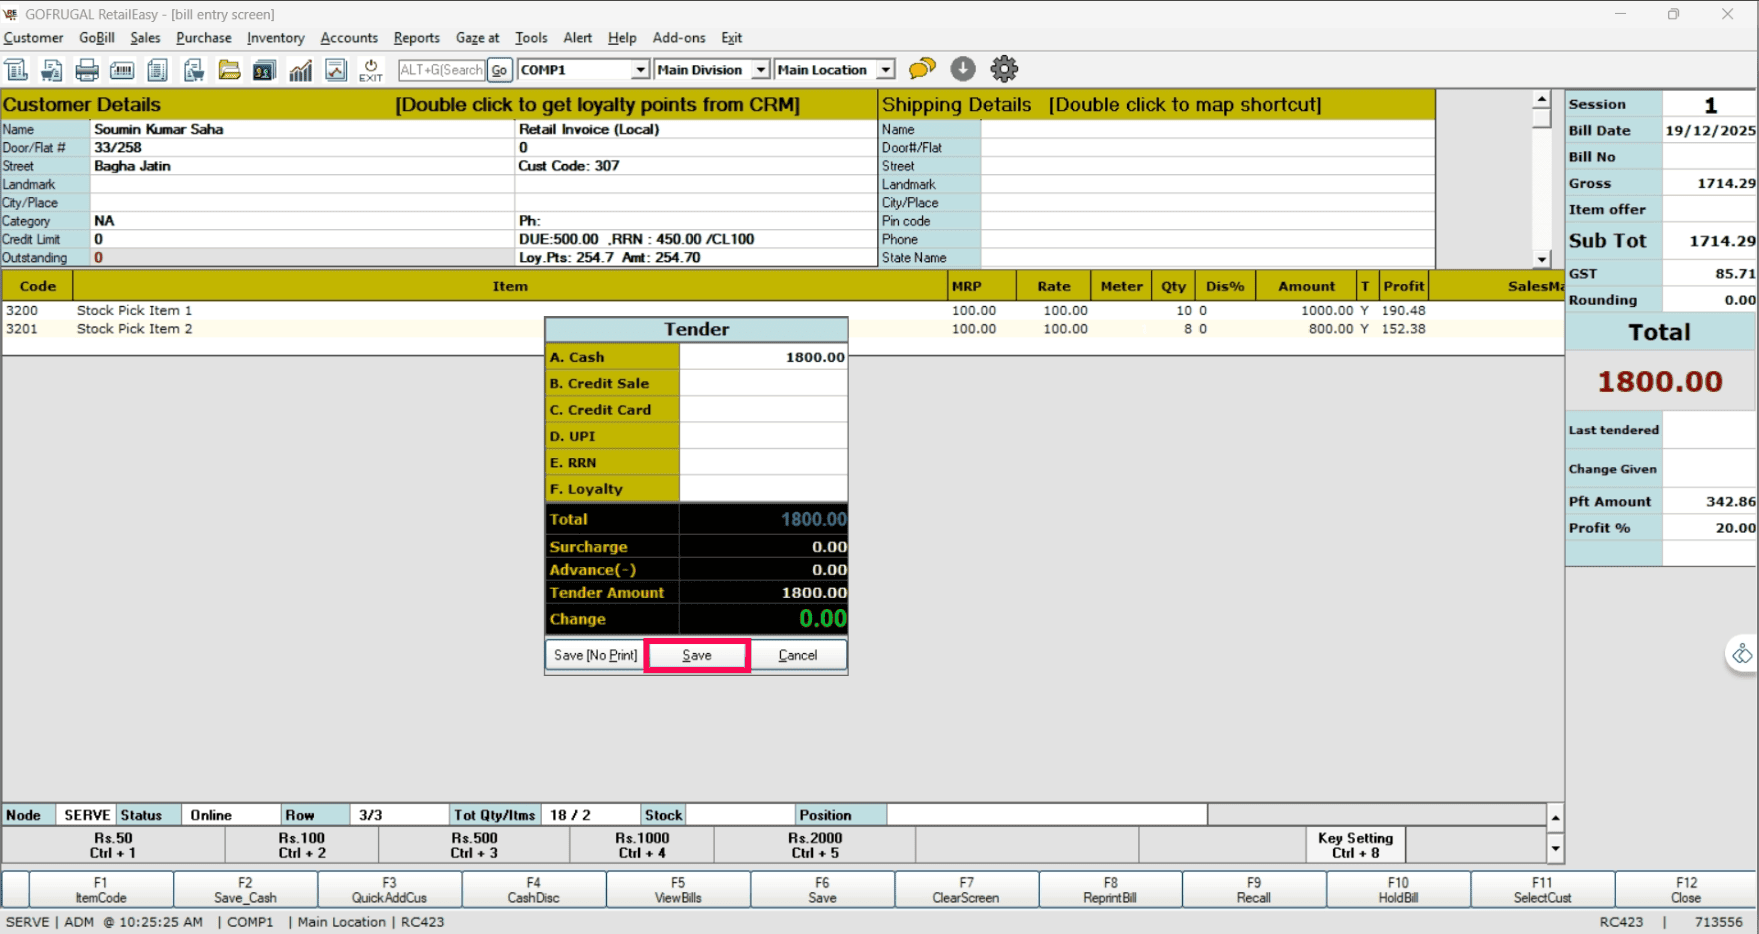Open the Customer menu
The image size is (1759, 934).
(x=33, y=38)
